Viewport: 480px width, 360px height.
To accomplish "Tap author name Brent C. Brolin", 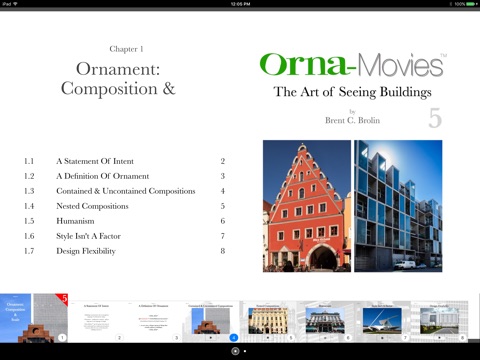I will point(353,120).
